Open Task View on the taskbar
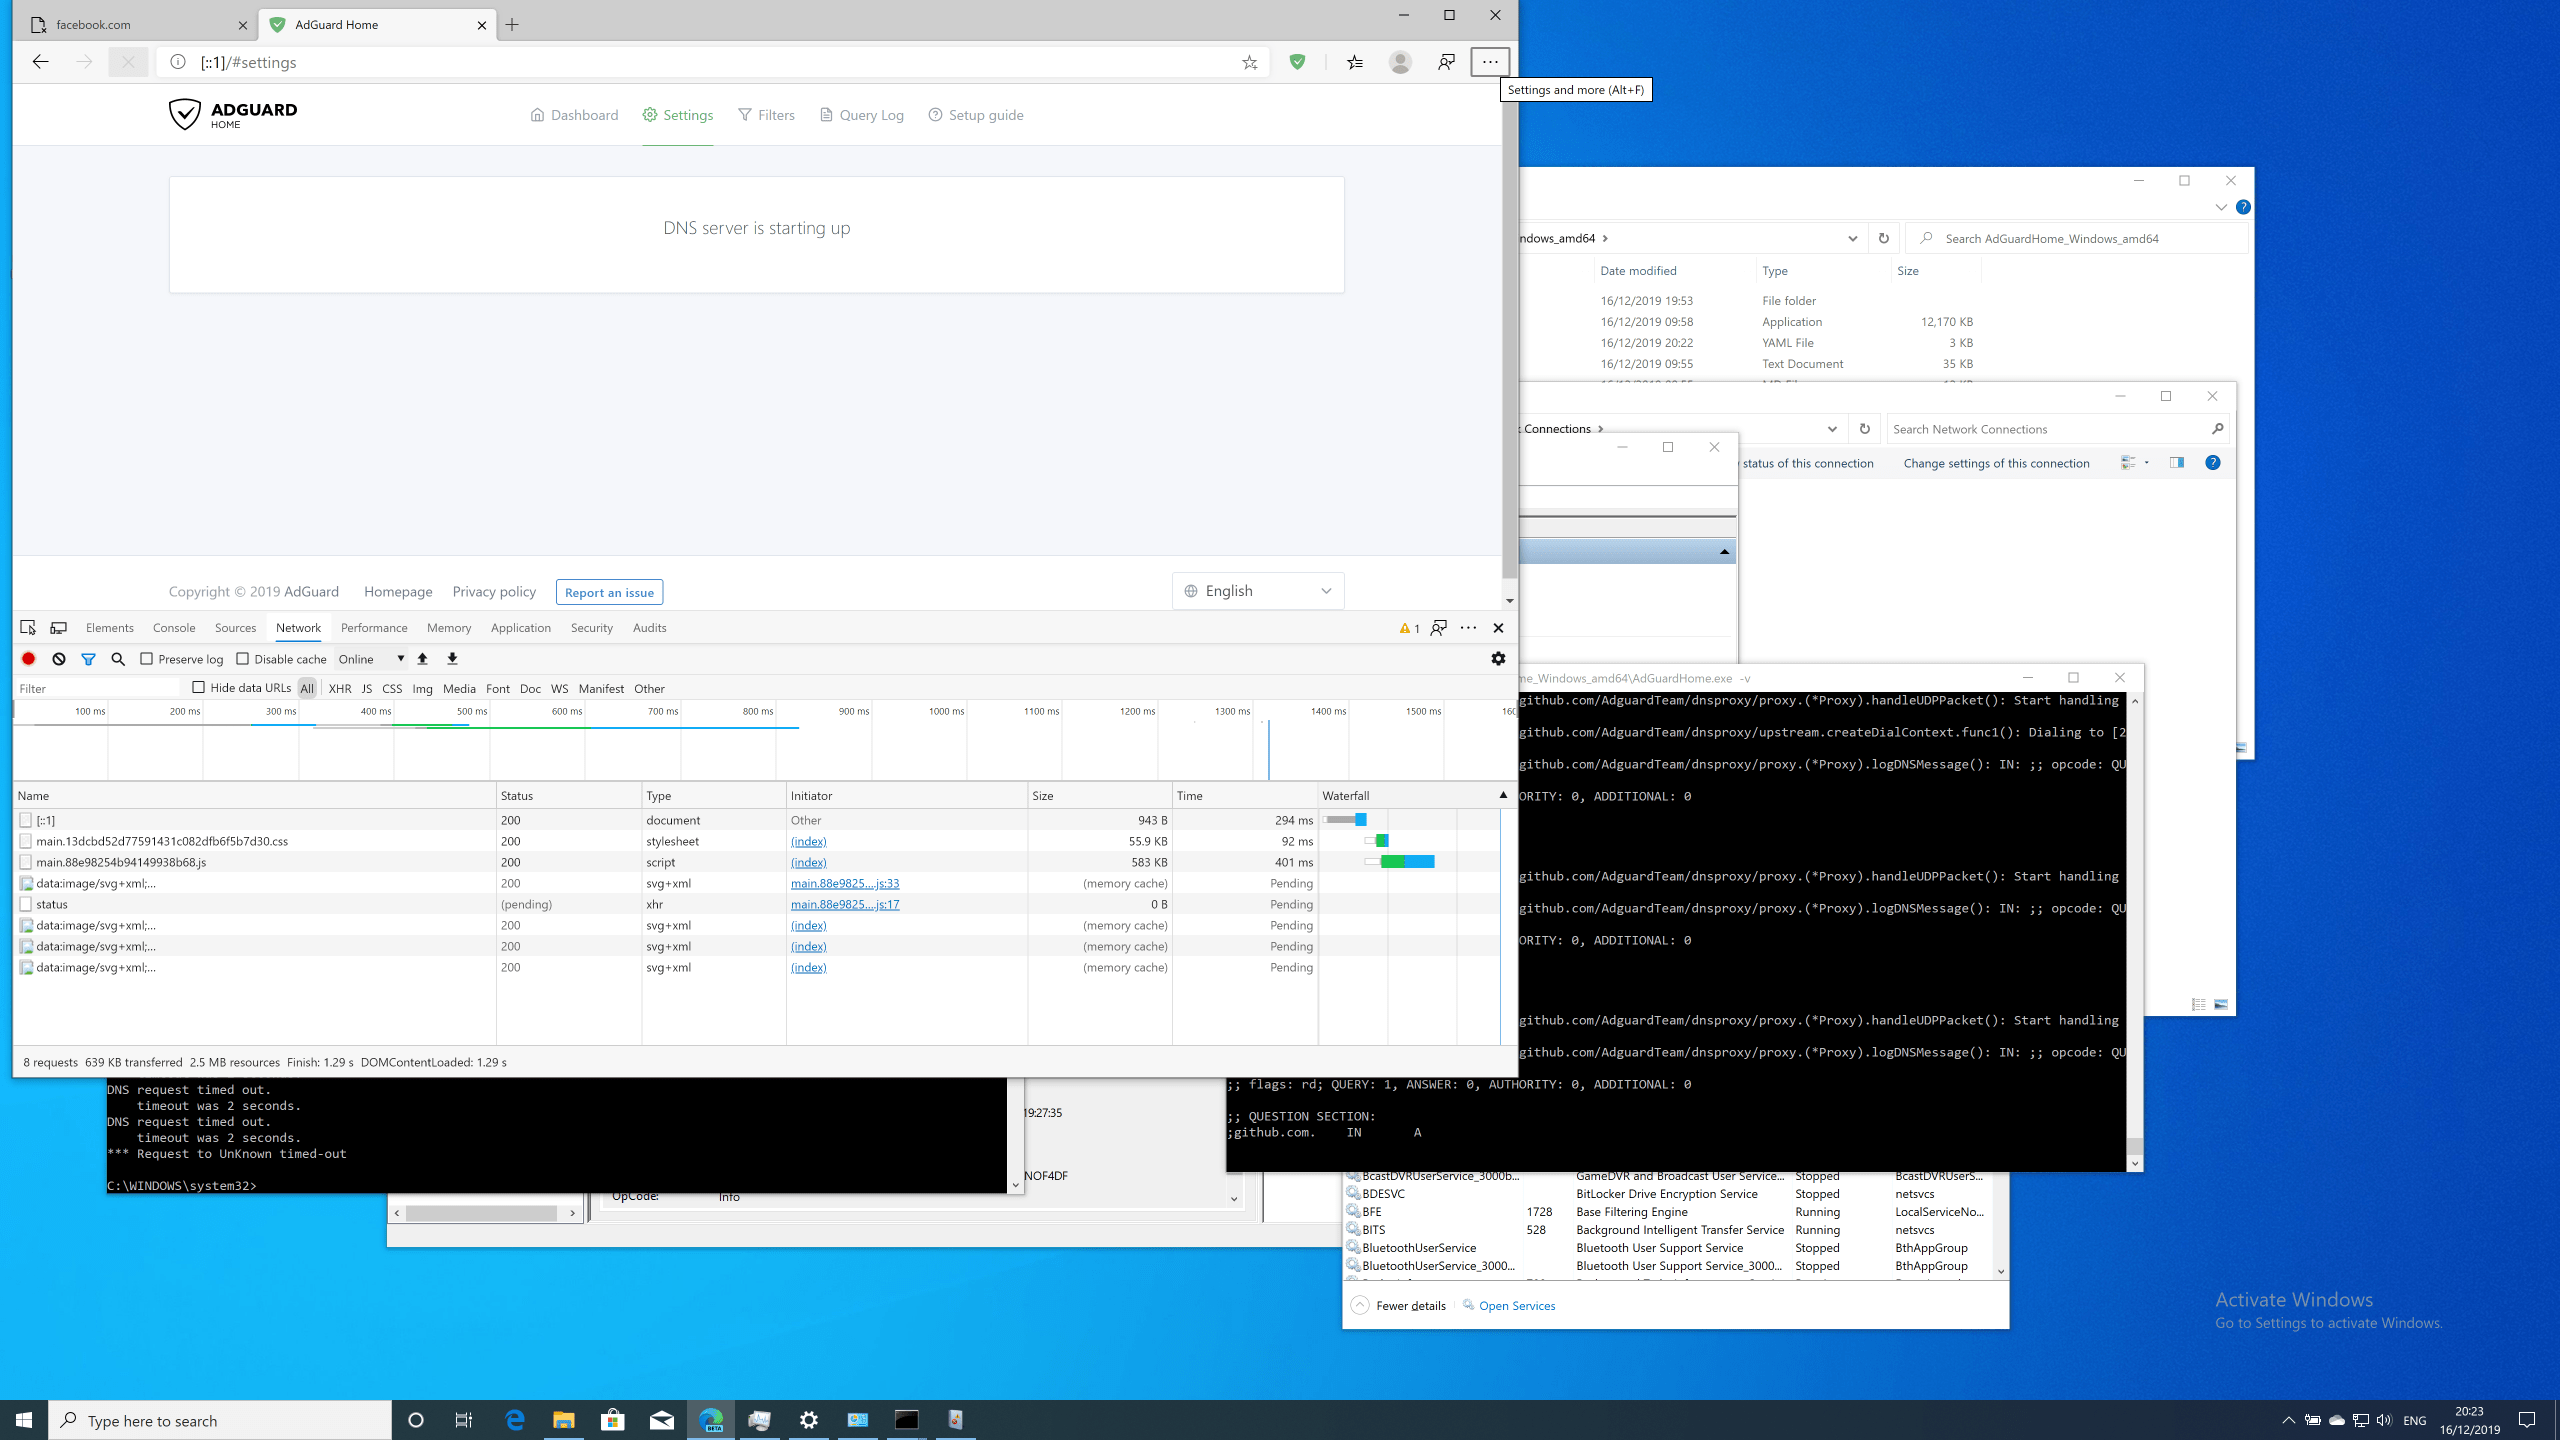Image resolution: width=2560 pixels, height=1440 pixels. (x=464, y=1420)
